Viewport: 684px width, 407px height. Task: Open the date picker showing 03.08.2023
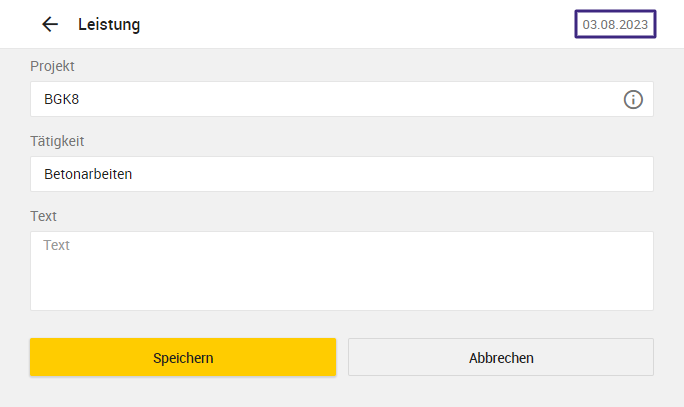coord(615,24)
